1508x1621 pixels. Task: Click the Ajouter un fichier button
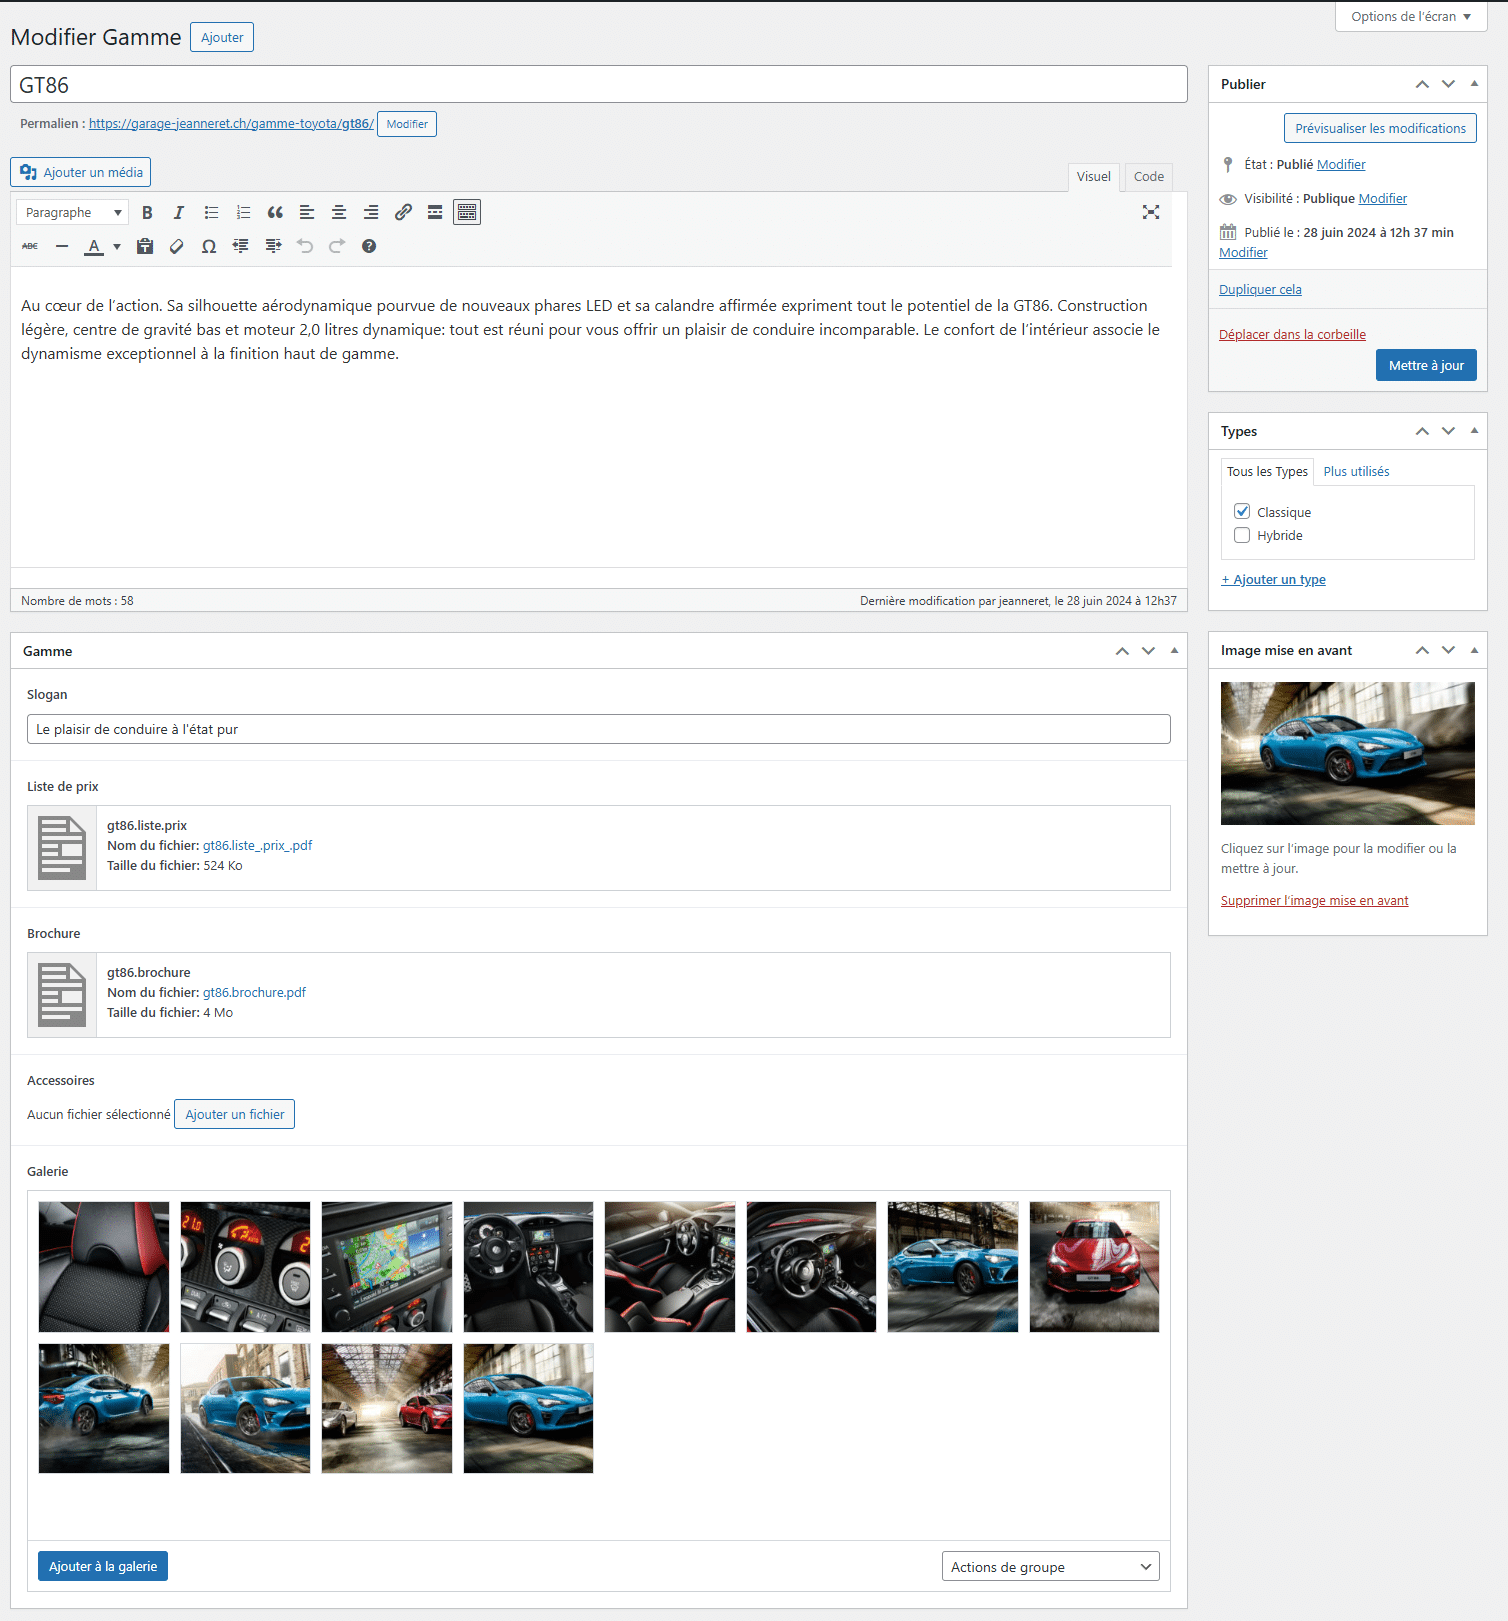pyautogui.click(x=234, y=1114)
